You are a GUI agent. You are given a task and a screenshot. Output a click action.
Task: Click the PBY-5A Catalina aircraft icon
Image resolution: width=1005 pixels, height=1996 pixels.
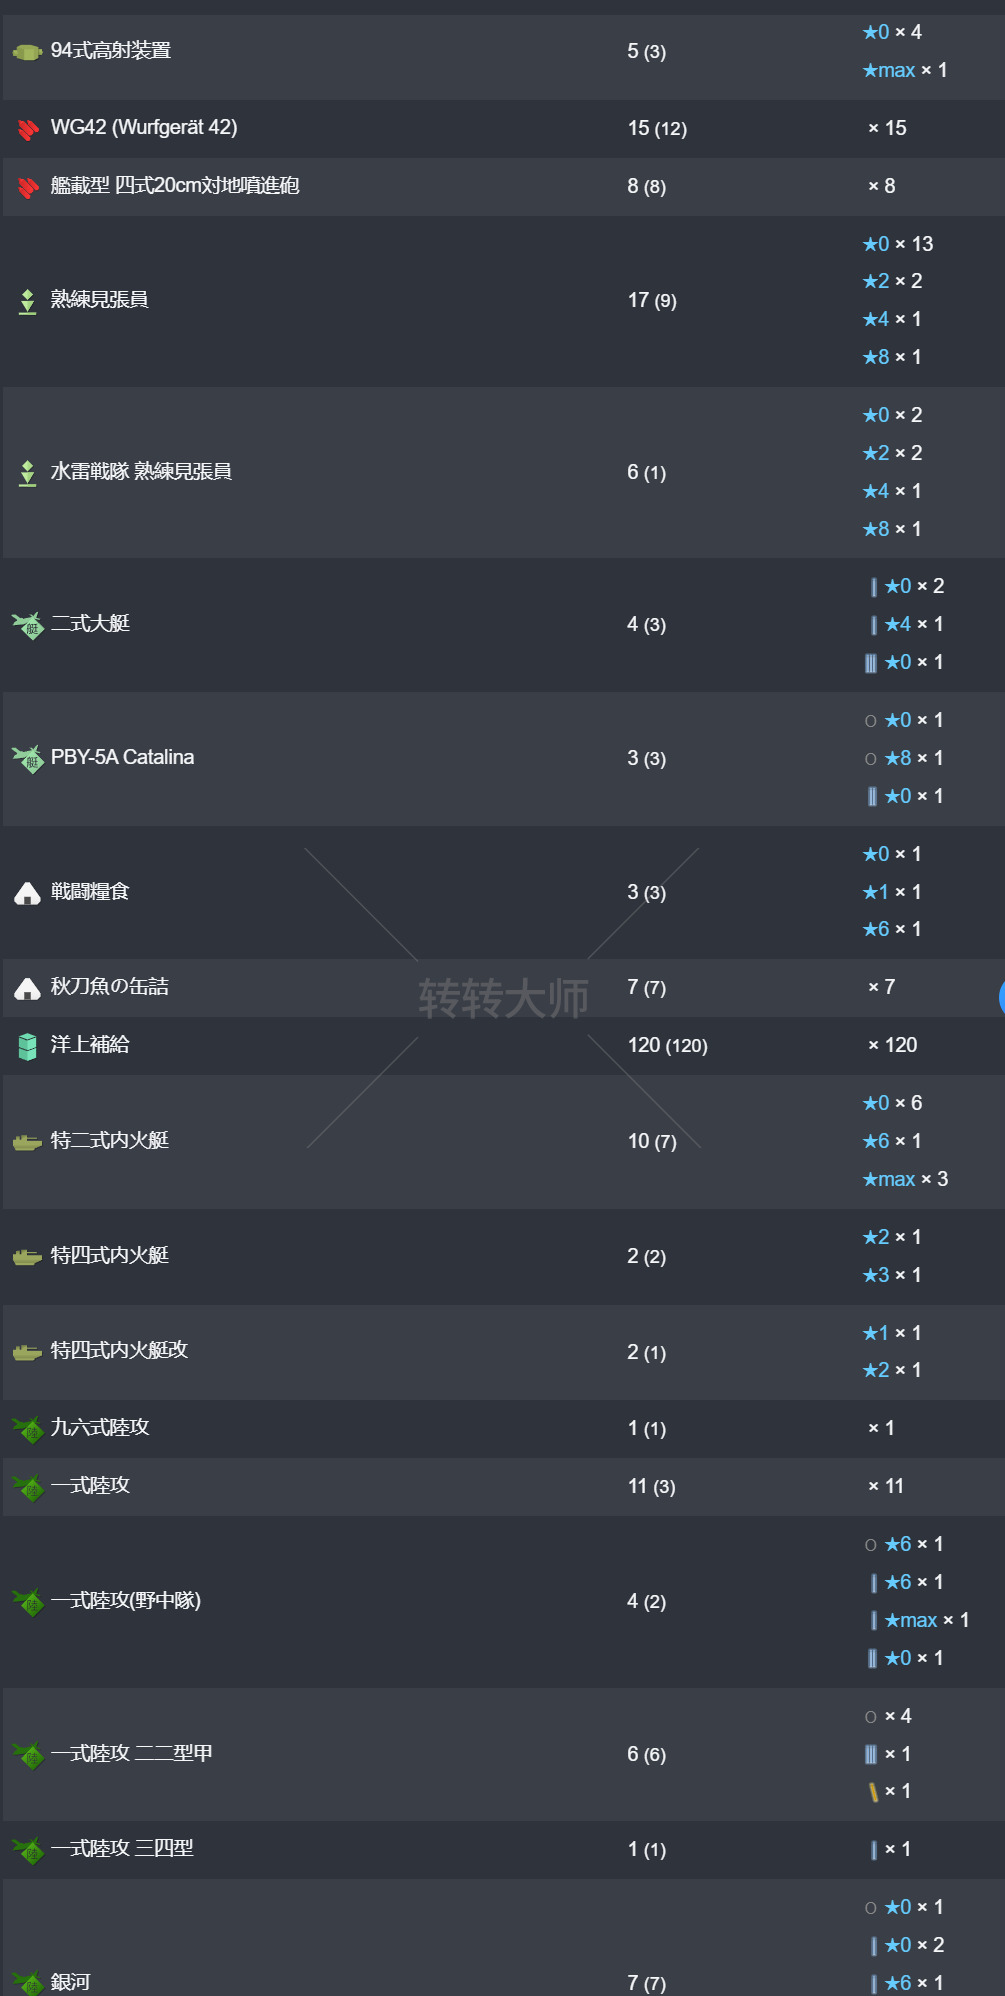(x=27, y=759)
